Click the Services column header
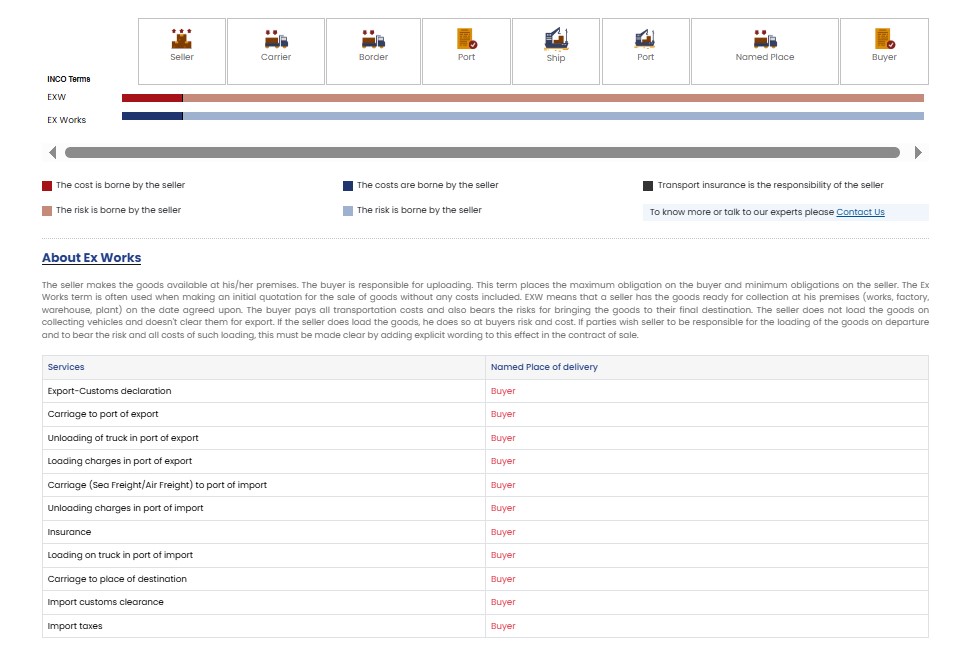957x646 pixels. (66, 367)
